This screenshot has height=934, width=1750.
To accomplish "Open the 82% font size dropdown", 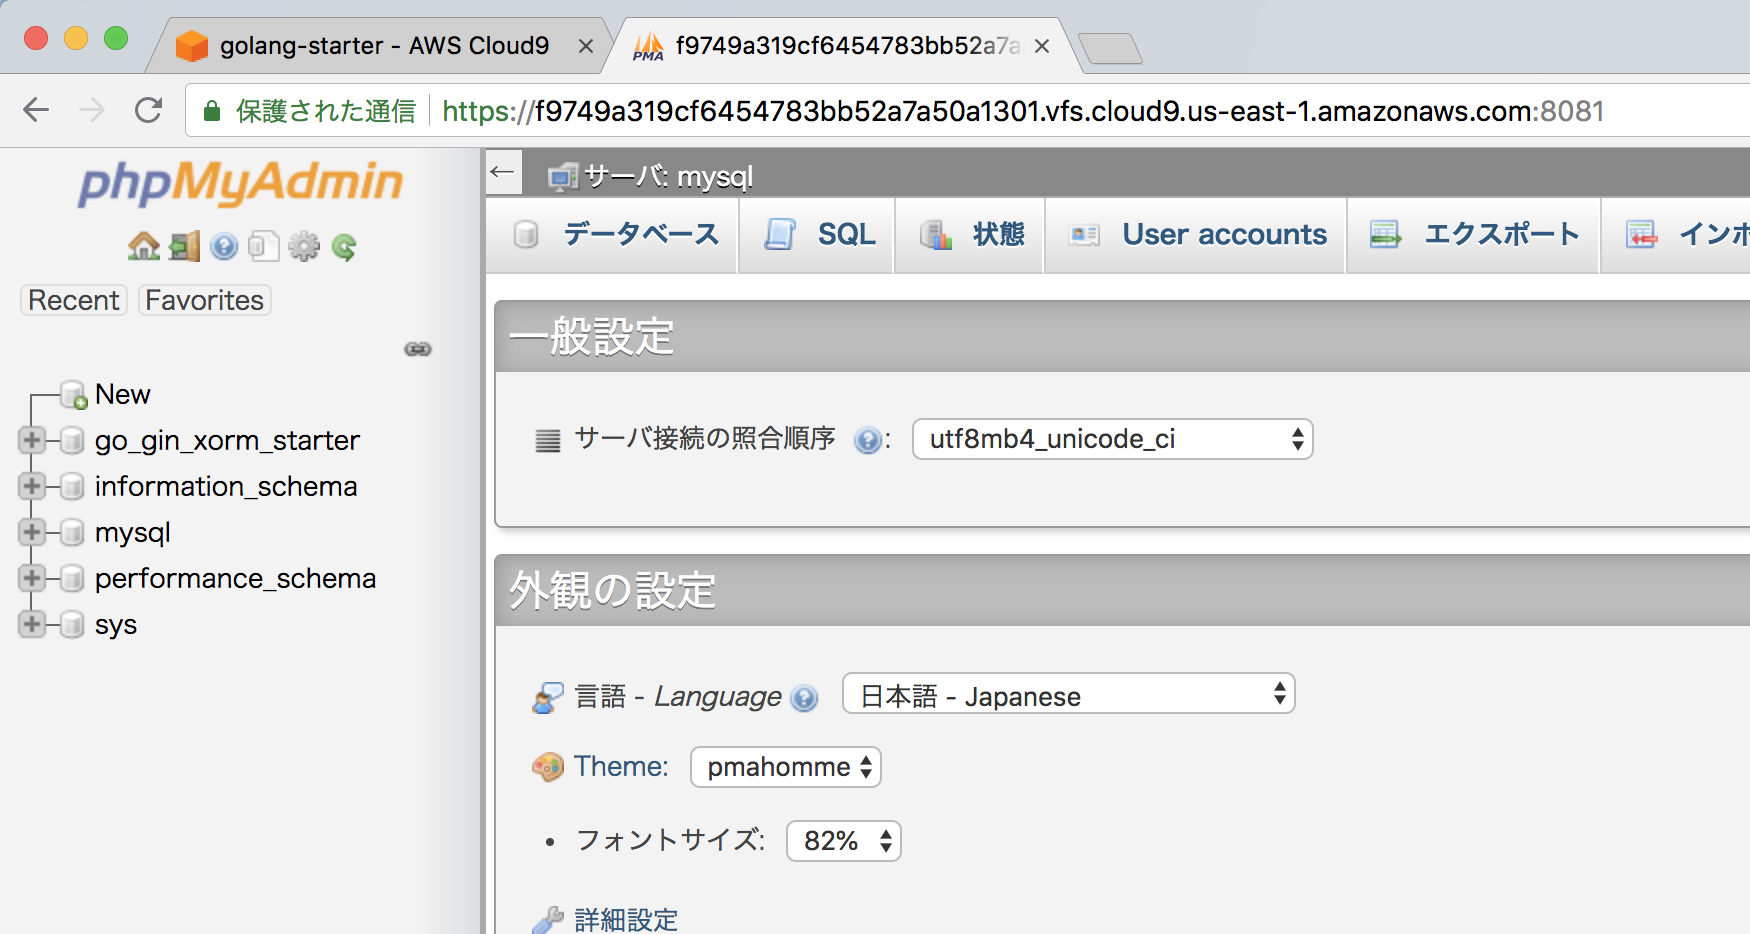I will pyautogui.click(x=844, y=841).
